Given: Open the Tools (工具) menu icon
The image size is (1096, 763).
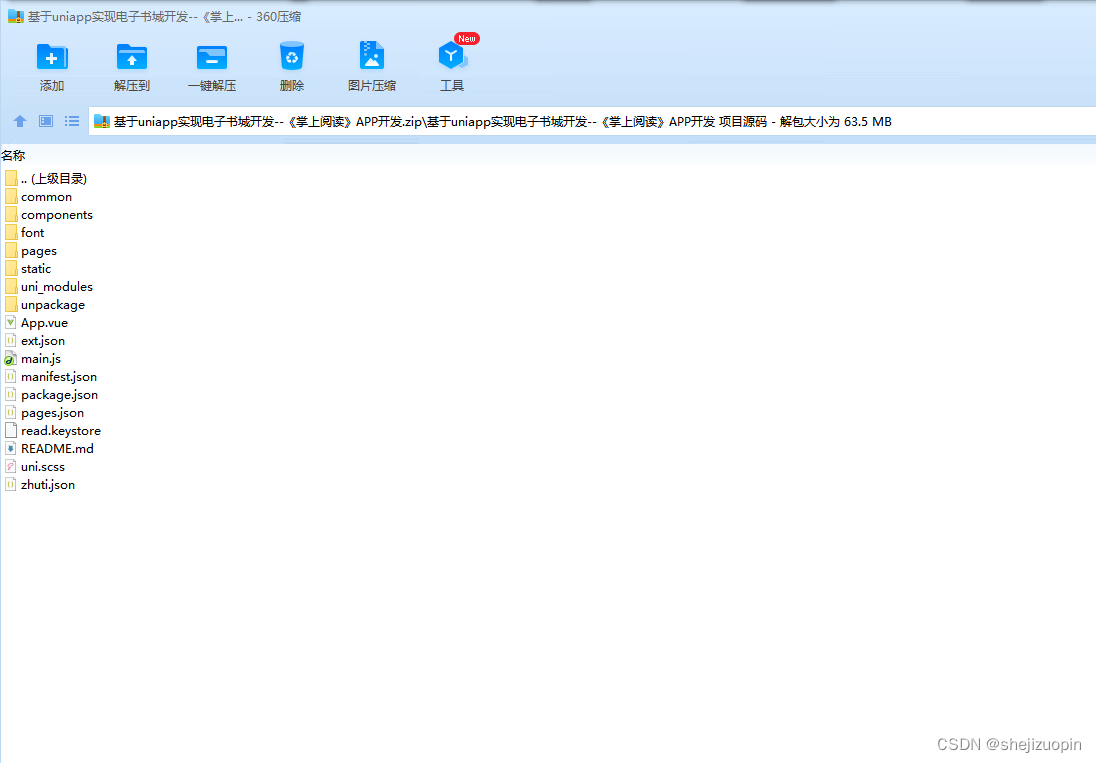Looking at the screenshot, I should pos(452,56).
